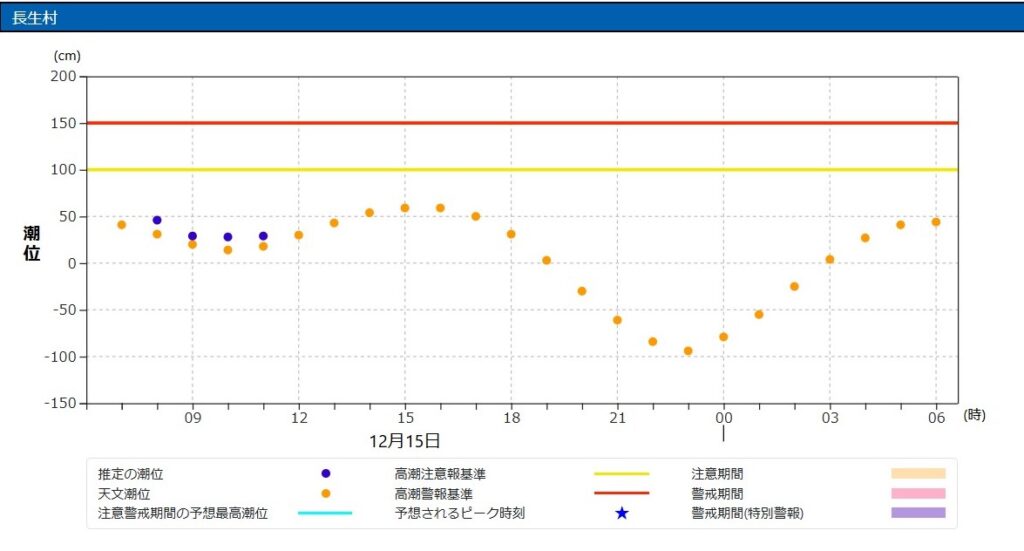Viewport: 1024px width, 551px height.
Task: Click the 高潮警報基準 legend label
Action: (x=434, y=494)
